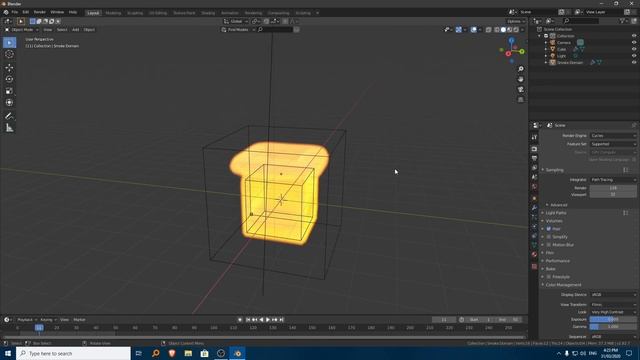Open the Feature Set dropdown

[x=613, y=144]
